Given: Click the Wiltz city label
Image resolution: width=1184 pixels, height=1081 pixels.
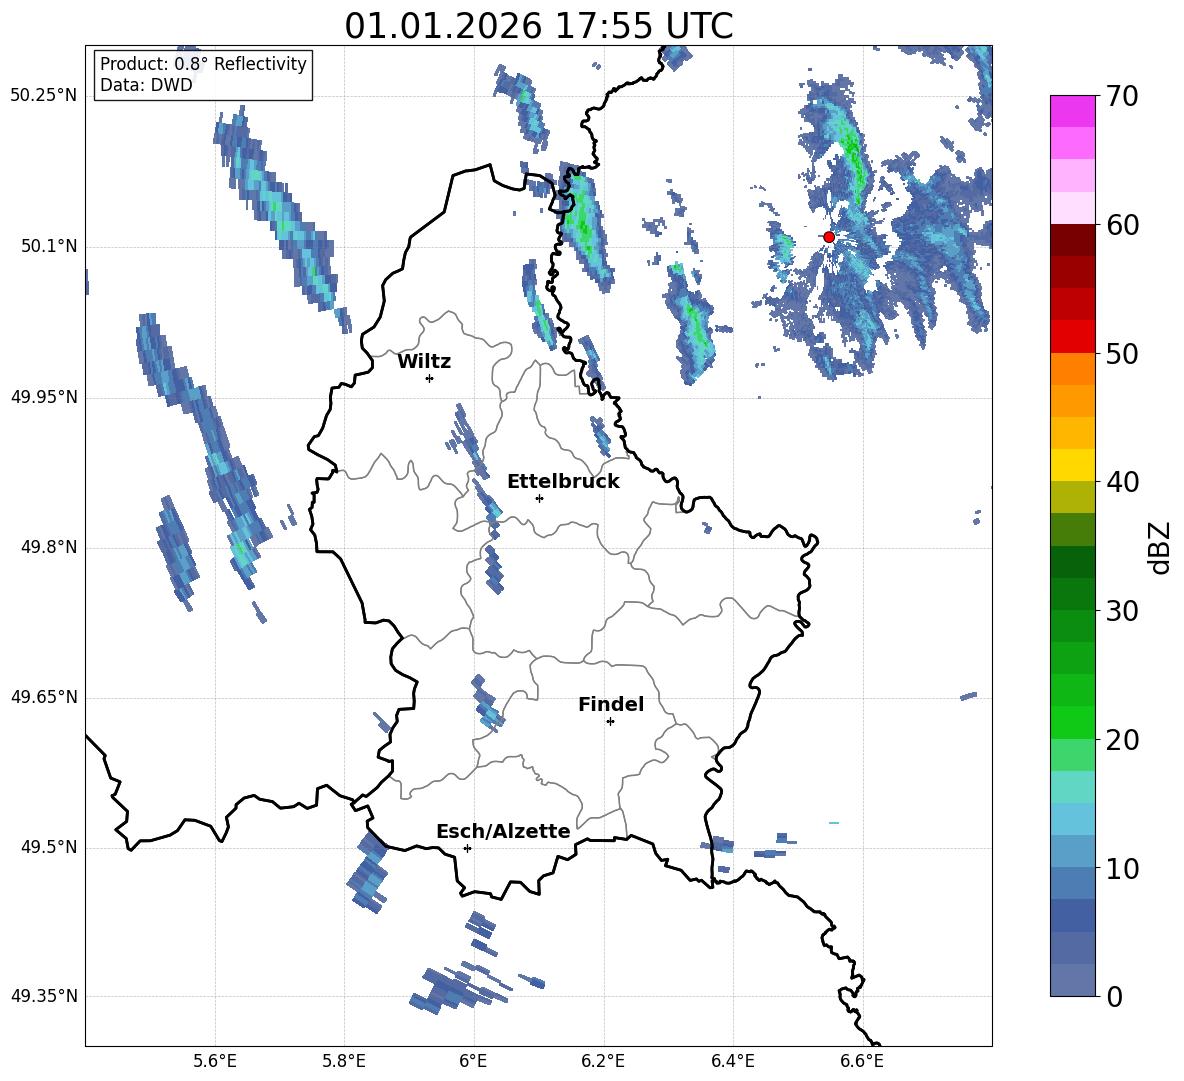Looking at the screenshot, I should click(x=424, y=362).
